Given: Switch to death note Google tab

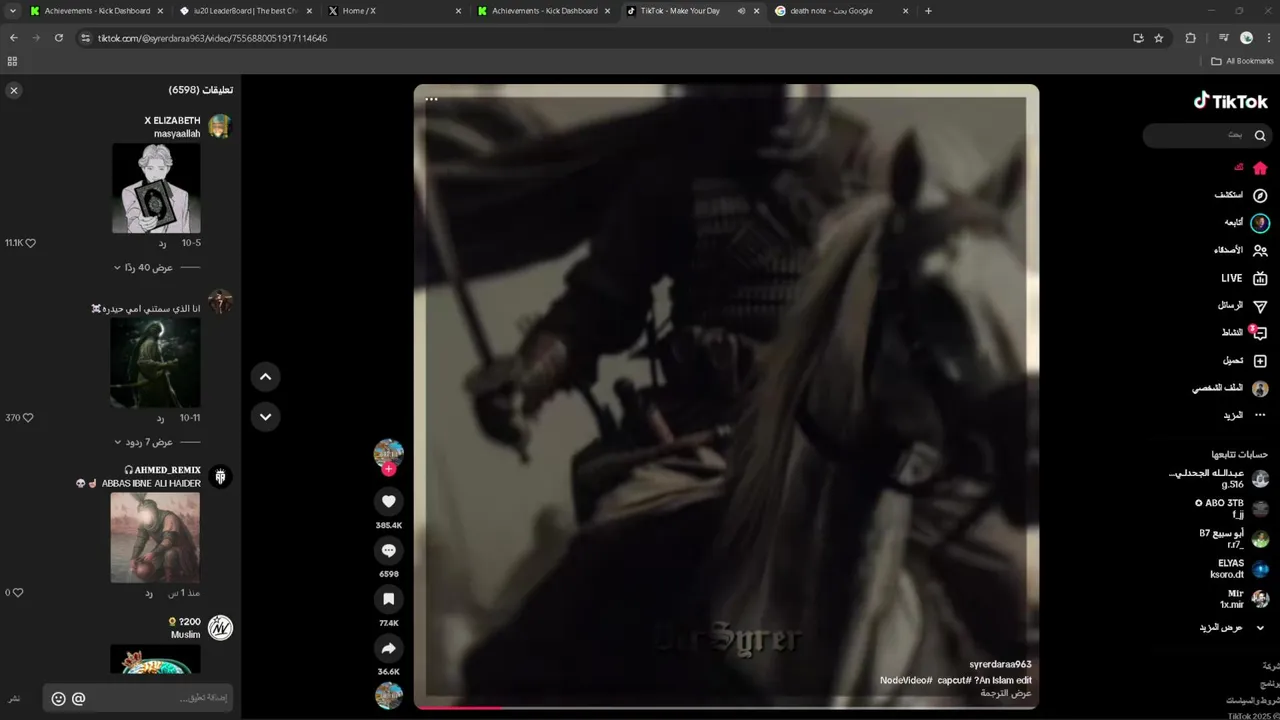Looking at the screenshot, I should coord(842,11).
